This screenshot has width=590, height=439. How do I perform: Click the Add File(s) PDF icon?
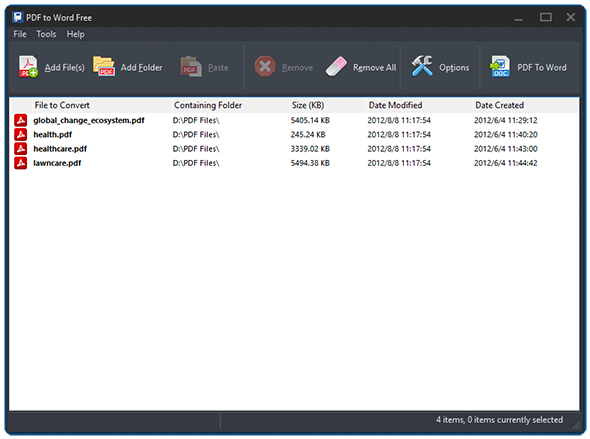(28, 67)
